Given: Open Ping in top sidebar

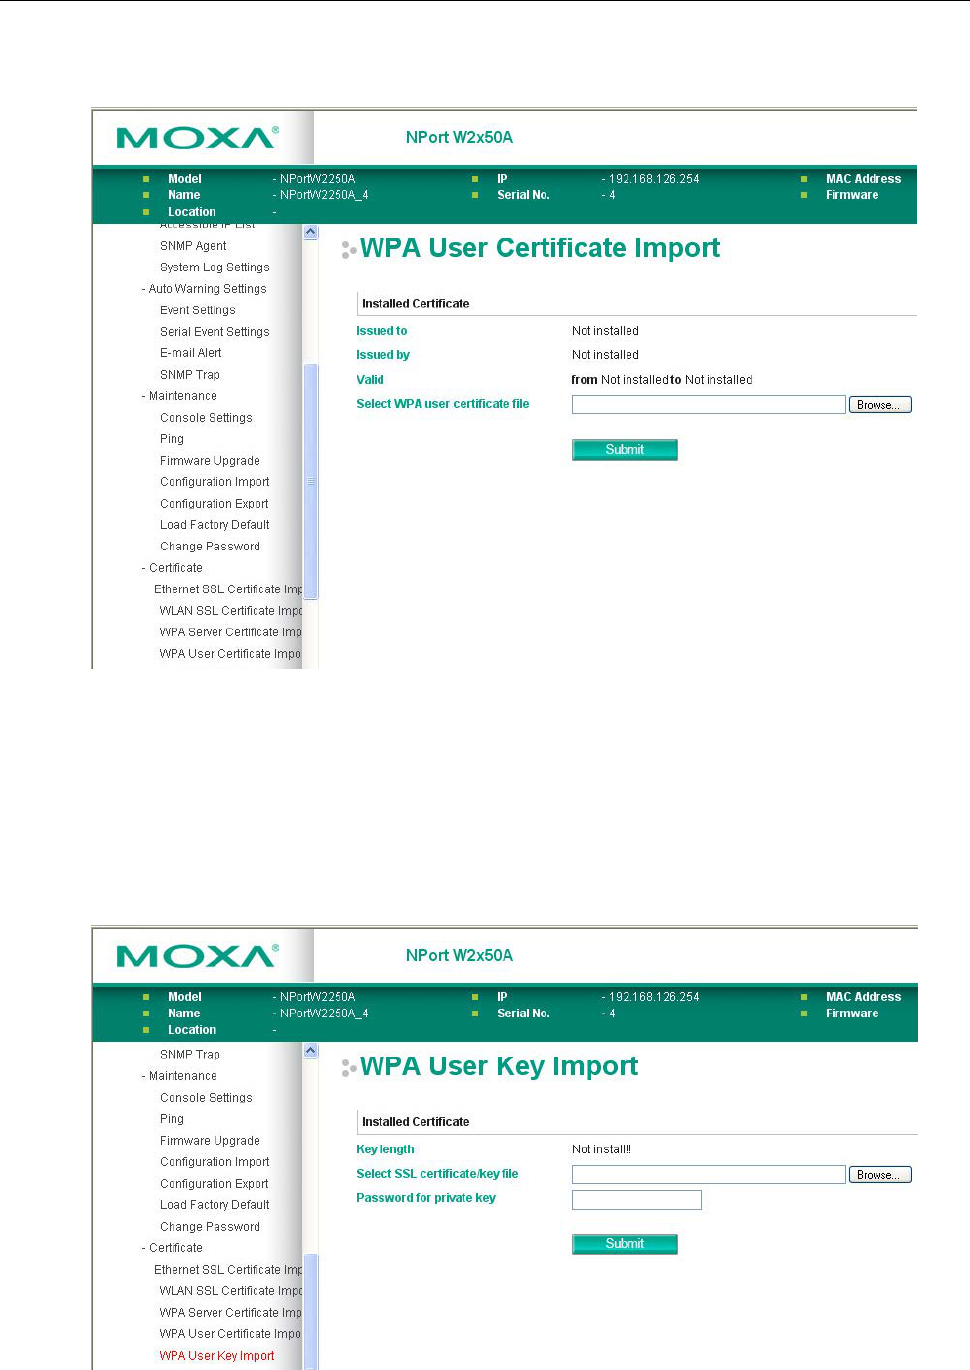Looking at the screenshot, I should point(172,439).
